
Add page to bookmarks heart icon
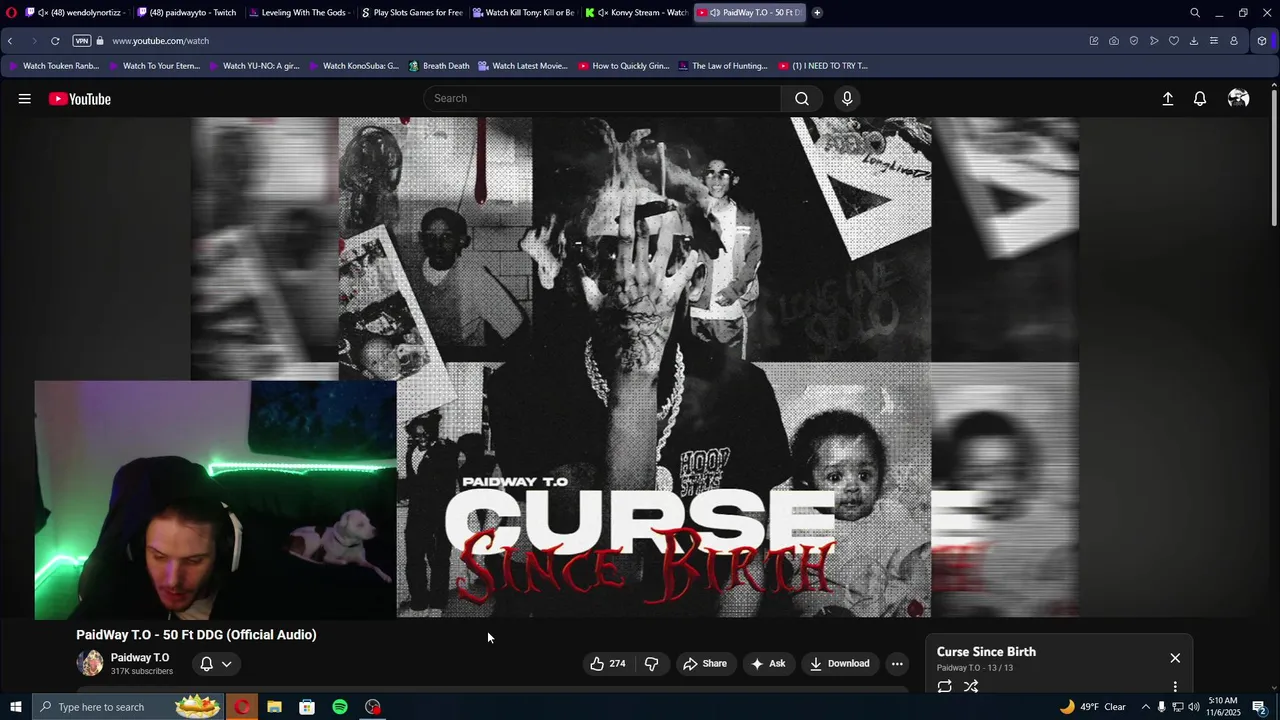click(1173, 41)
